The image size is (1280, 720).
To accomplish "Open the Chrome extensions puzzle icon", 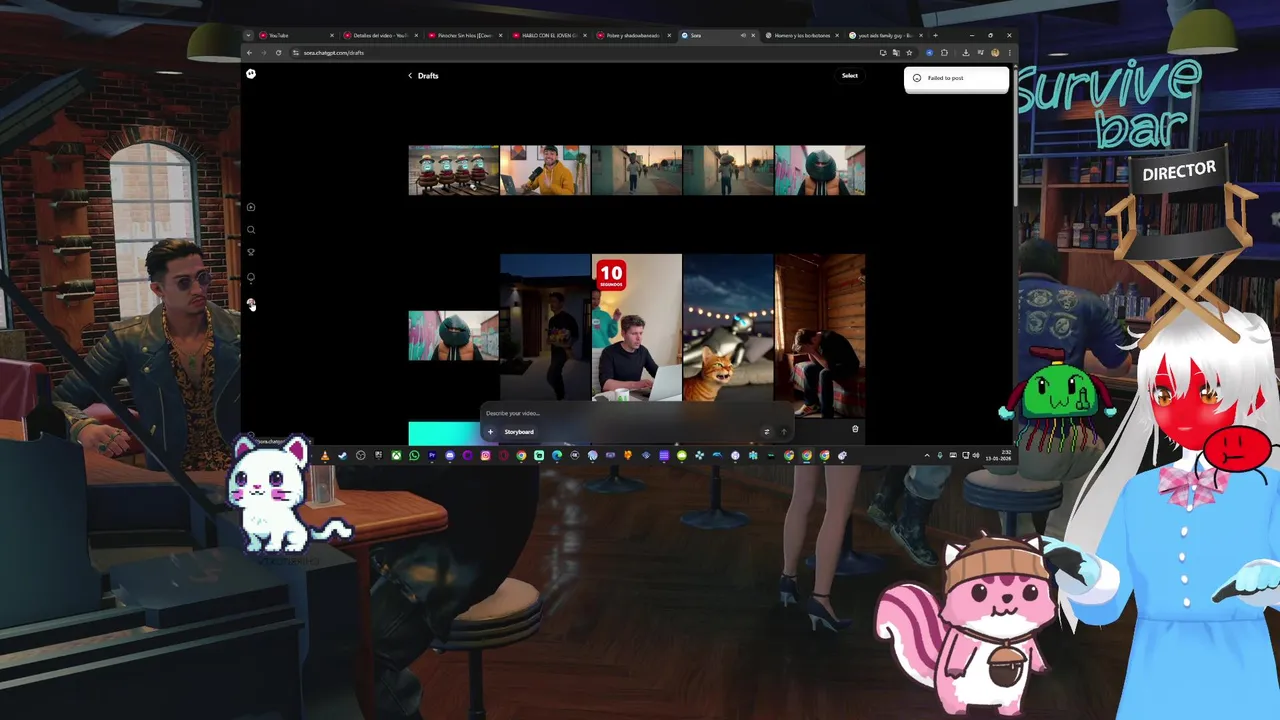I will (x=944, y=52).
